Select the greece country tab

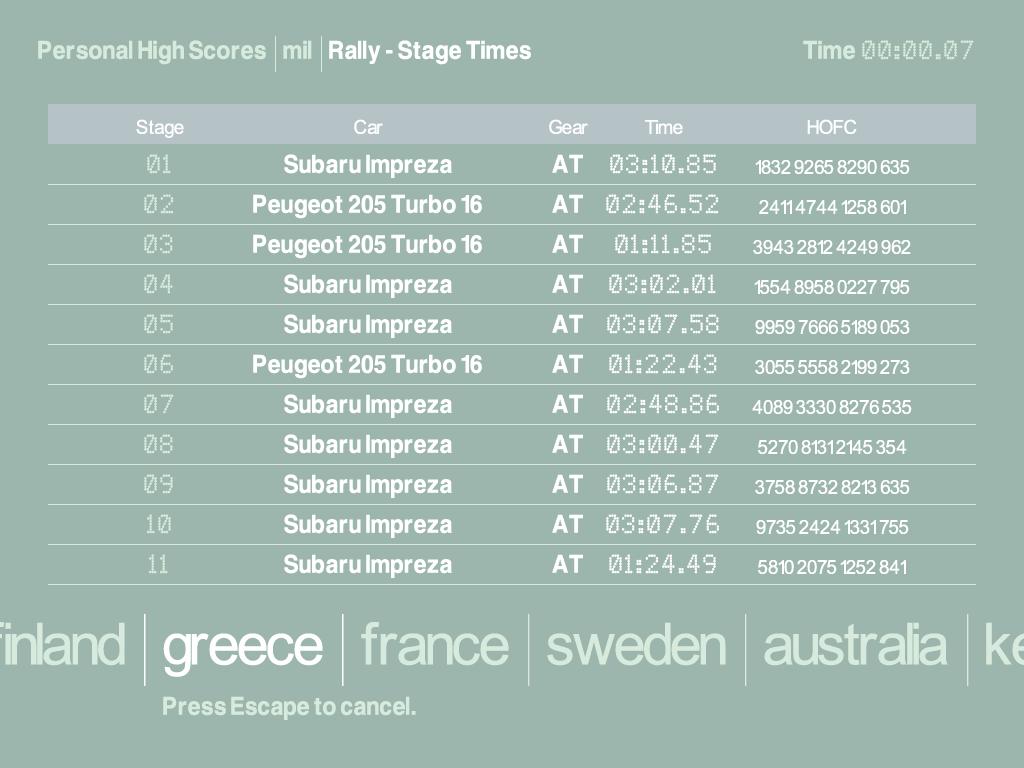(x=242, y=647)
